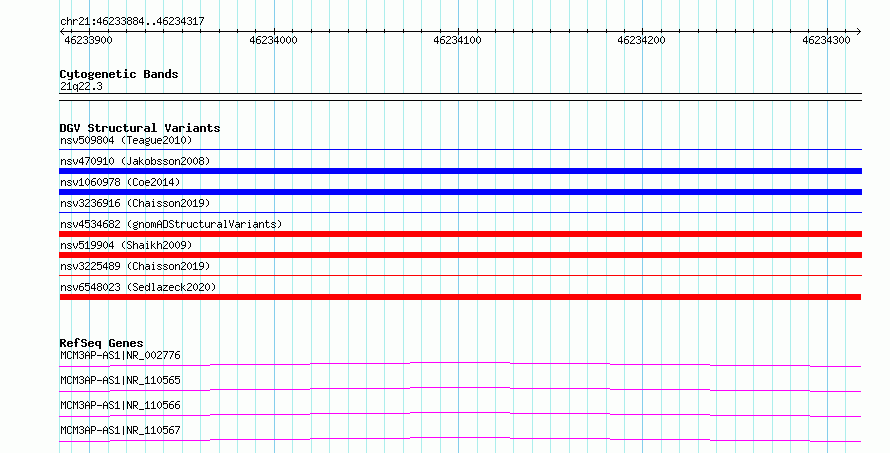This screenshot has width=890, height=453.
Task: Click the thin red line under nsv3225489
Action: 460,275
